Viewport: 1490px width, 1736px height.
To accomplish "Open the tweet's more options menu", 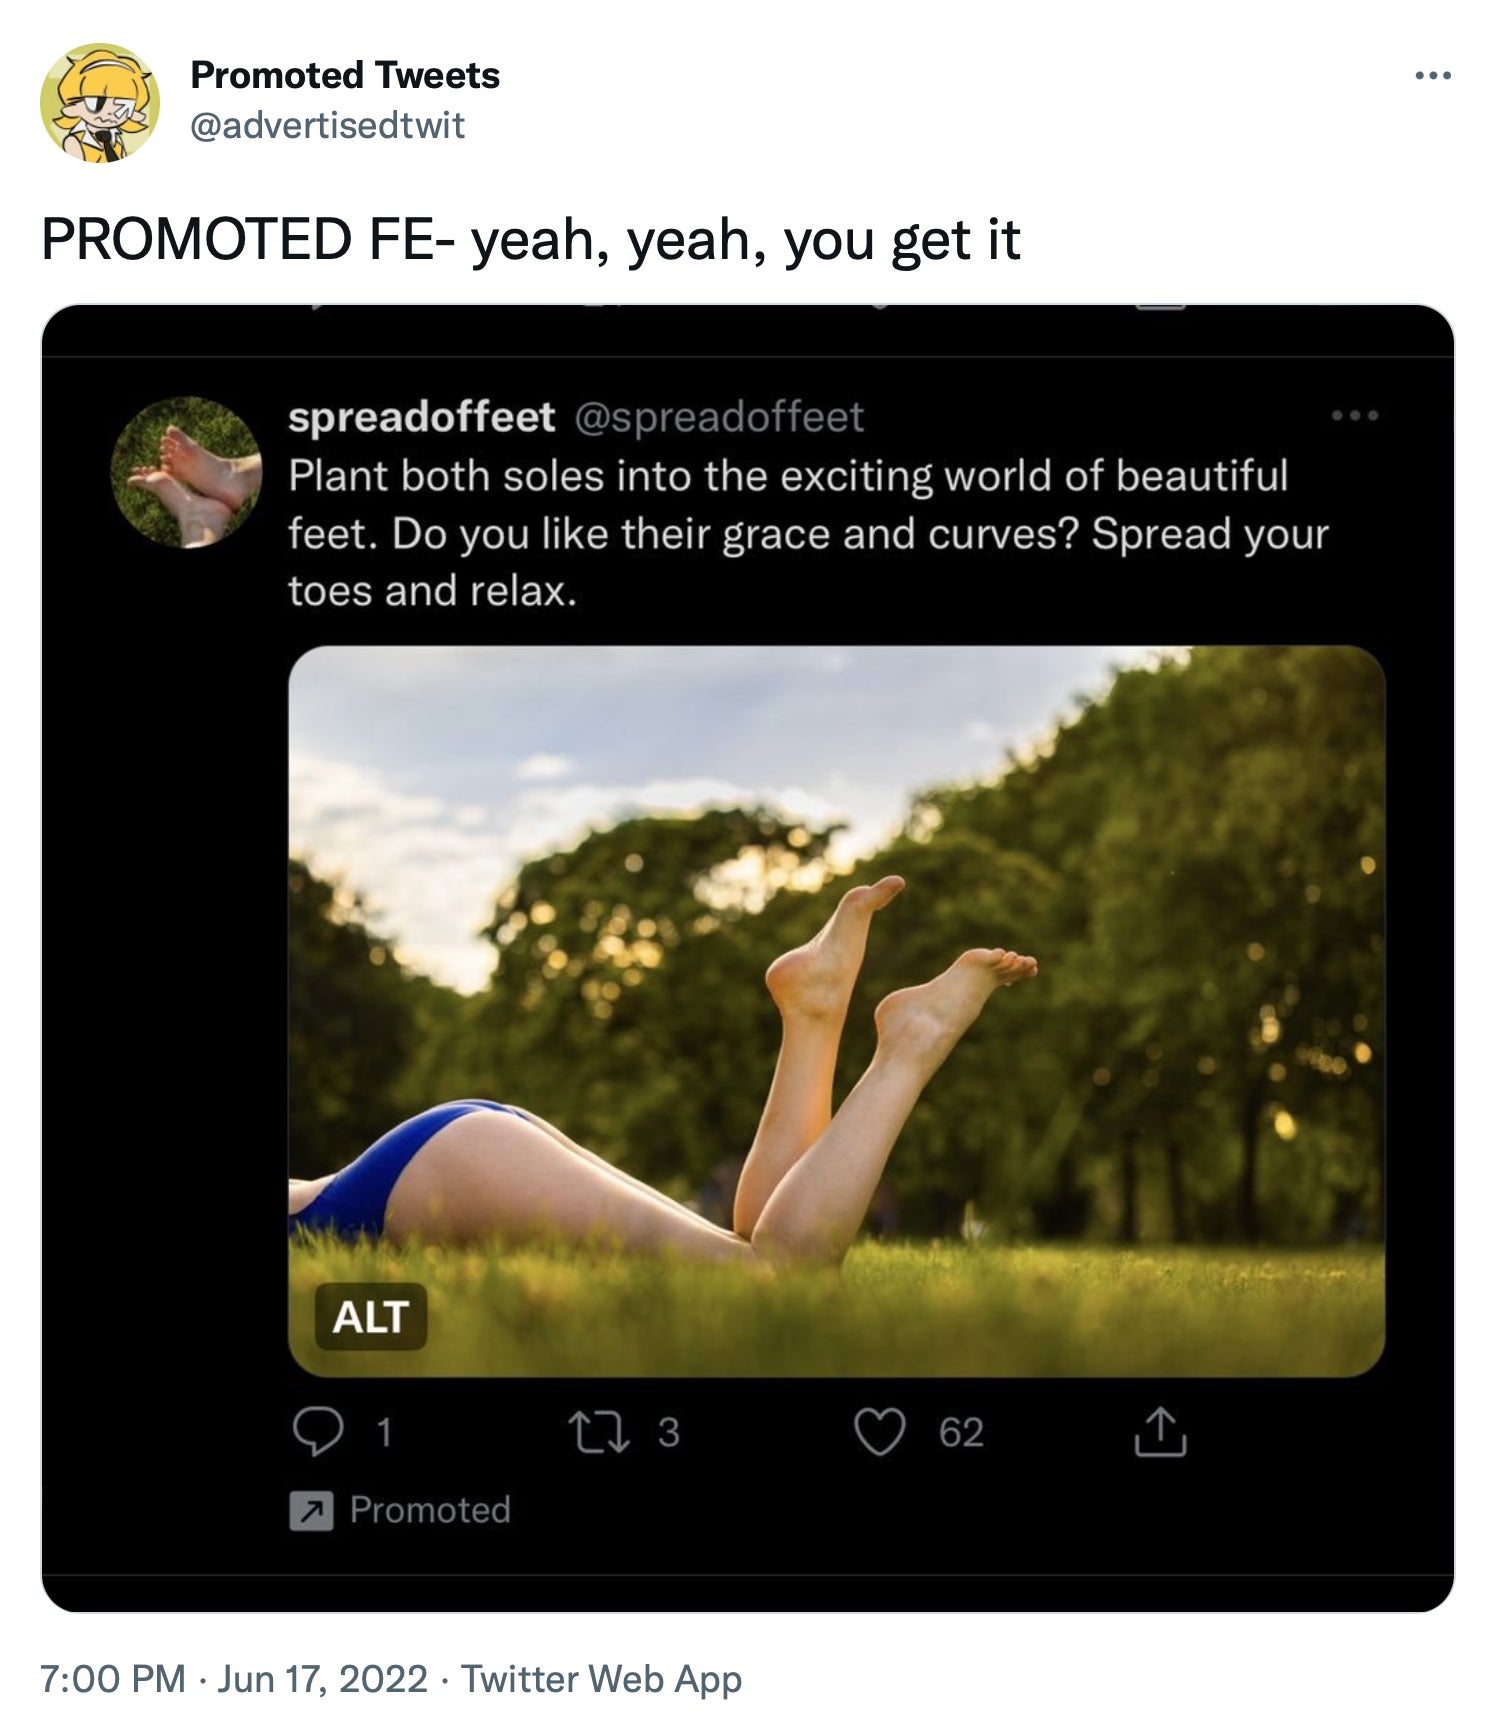I will pos(1432,76).
